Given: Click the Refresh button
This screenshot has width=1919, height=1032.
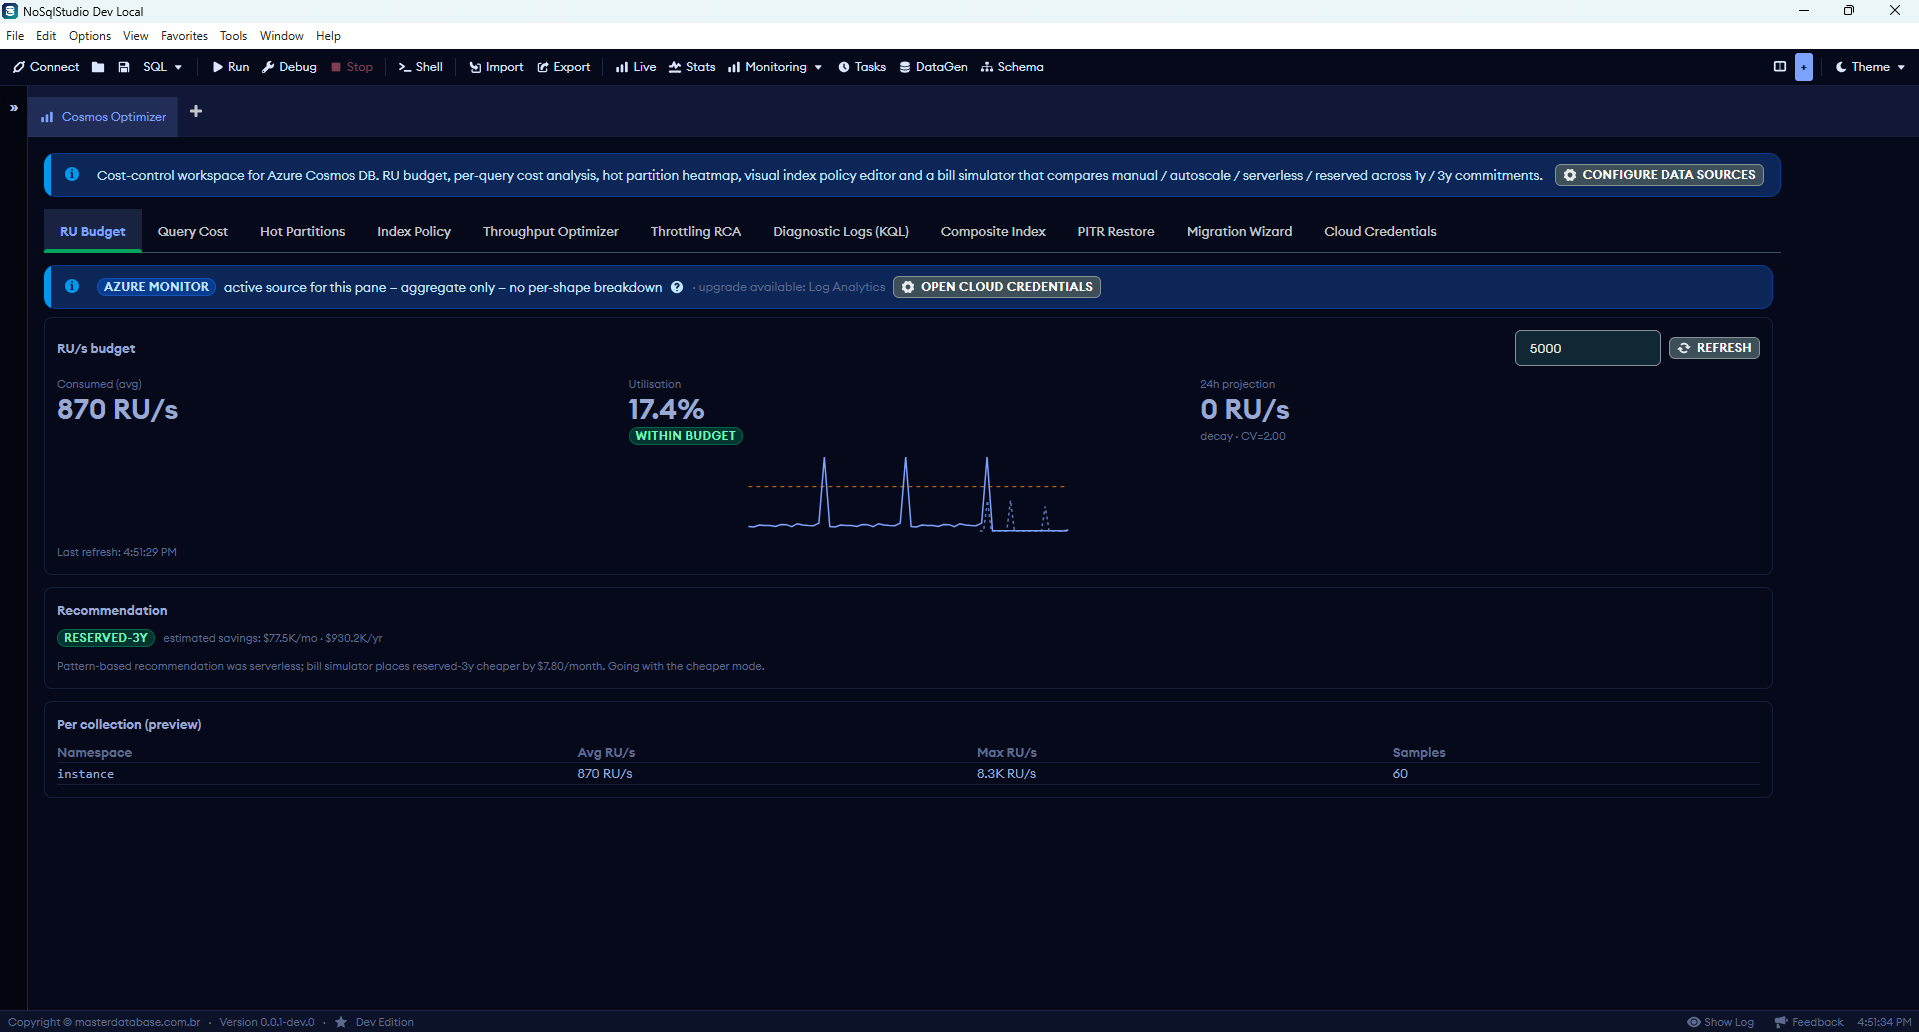Looking at the screenshot, I should coord(1715,348).
